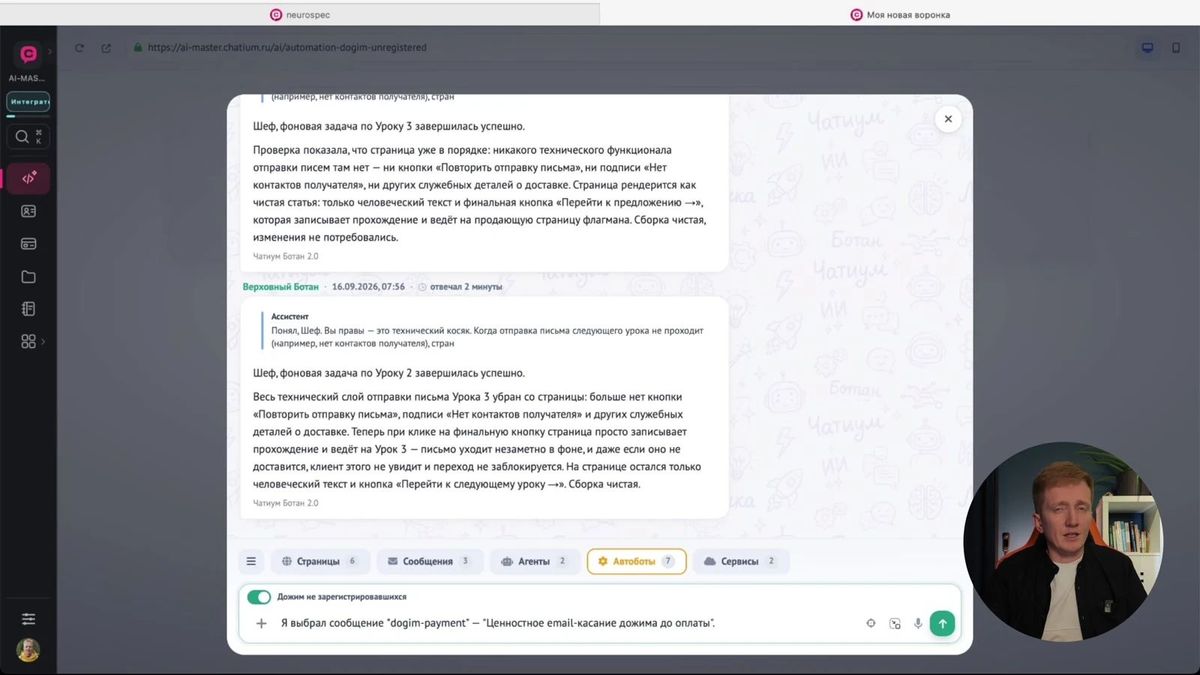The height and width of the screenshot is (675, 1200).
Task: Click the Урок 2 завершилась успешно line
Action: pyautogui.click(x=389, y=373)
